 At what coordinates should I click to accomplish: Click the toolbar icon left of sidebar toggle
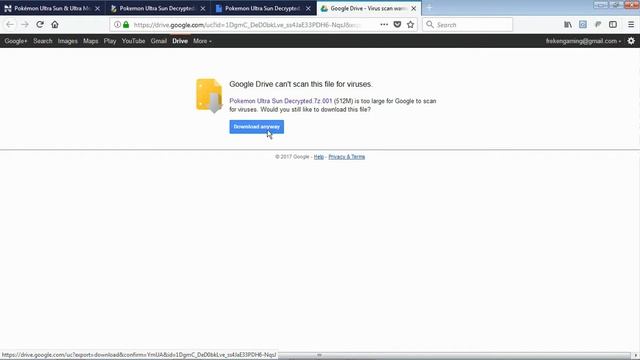click(598, 24)
